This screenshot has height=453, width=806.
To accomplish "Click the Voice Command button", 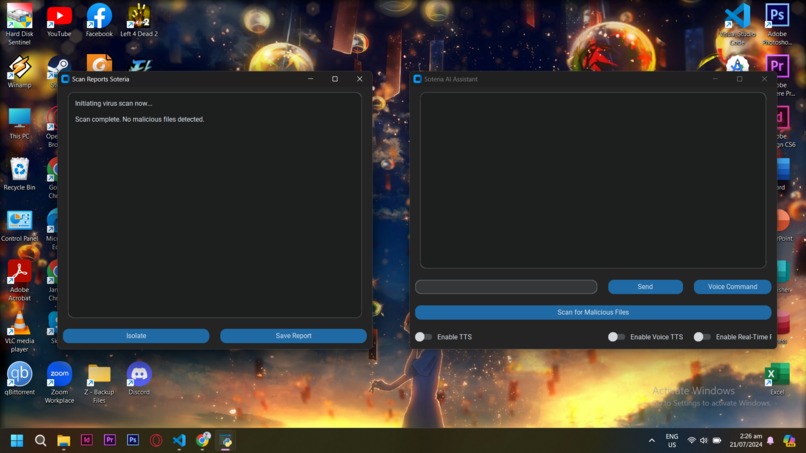I will 732,287.
